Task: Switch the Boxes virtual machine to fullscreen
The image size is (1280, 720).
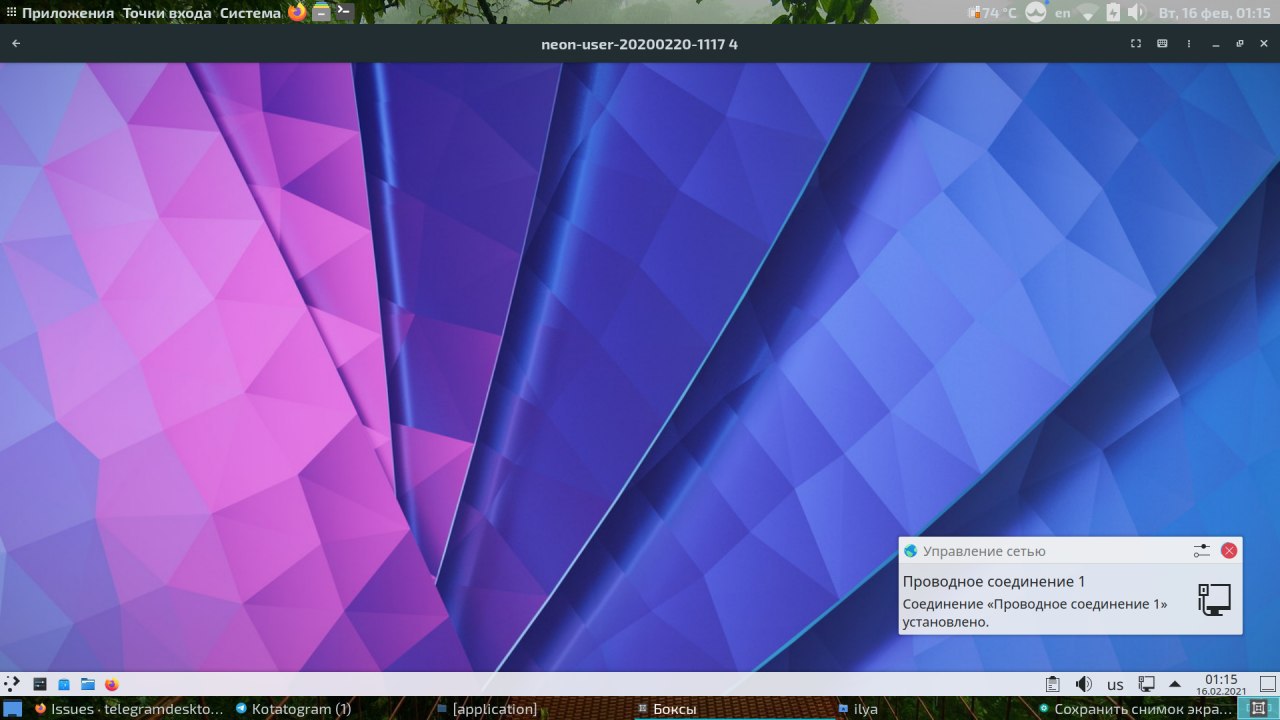Action: (x=1136, y=44)
